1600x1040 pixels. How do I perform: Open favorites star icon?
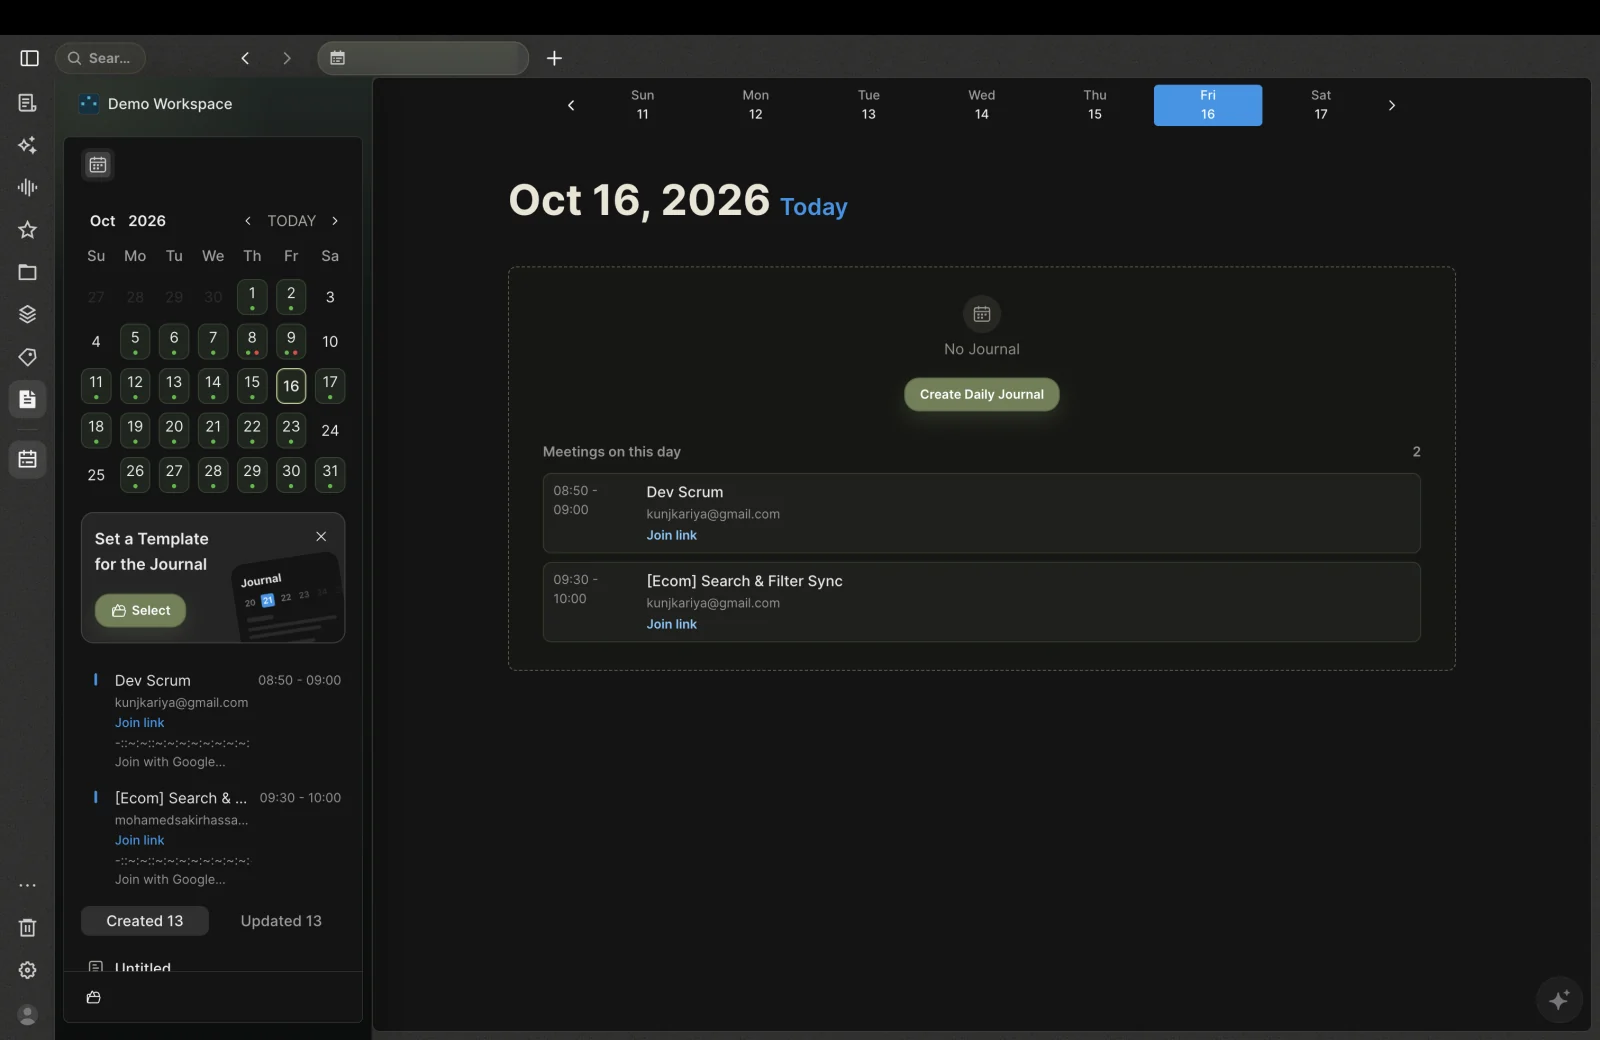(x=28, y=230)
